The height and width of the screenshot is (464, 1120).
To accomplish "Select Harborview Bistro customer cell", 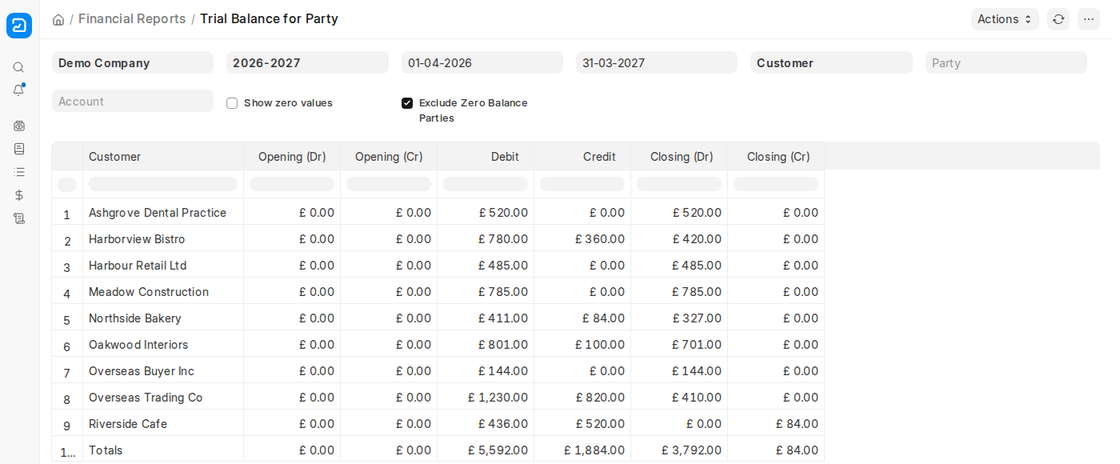I will [x=163, y=239].
